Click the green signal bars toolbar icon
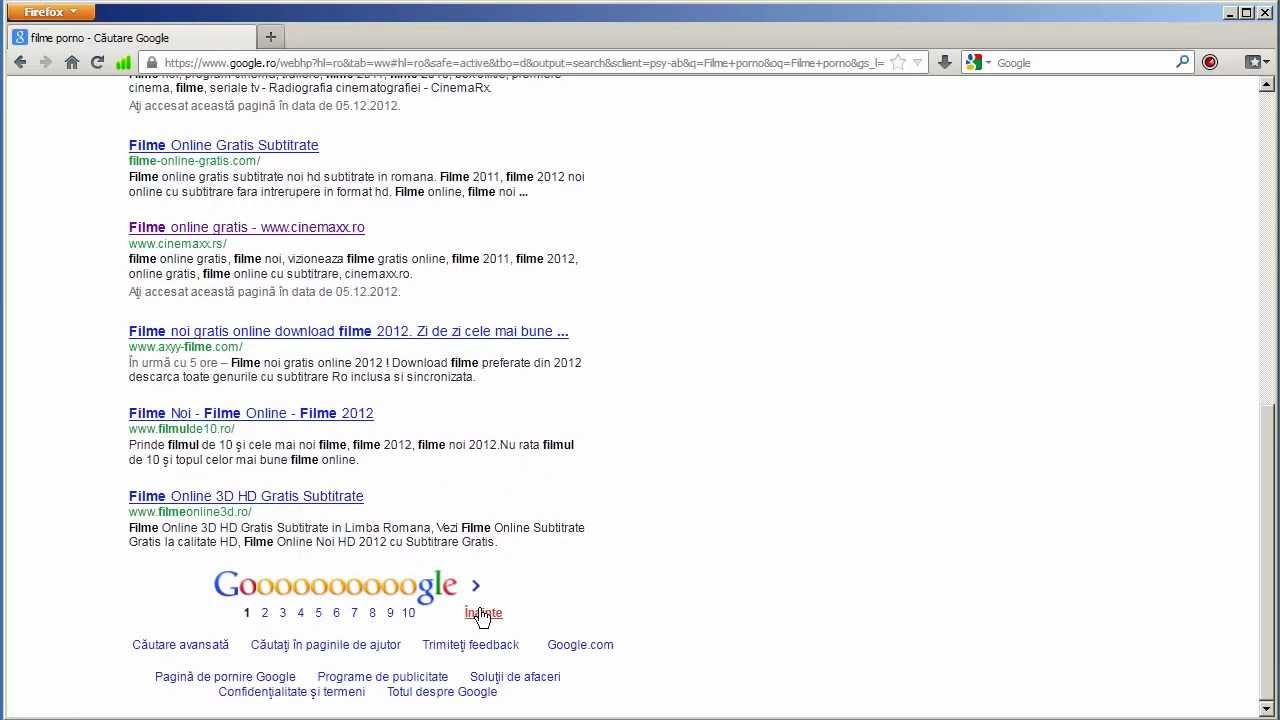This screenshot has width=1280, height=720. coord(123,62)
